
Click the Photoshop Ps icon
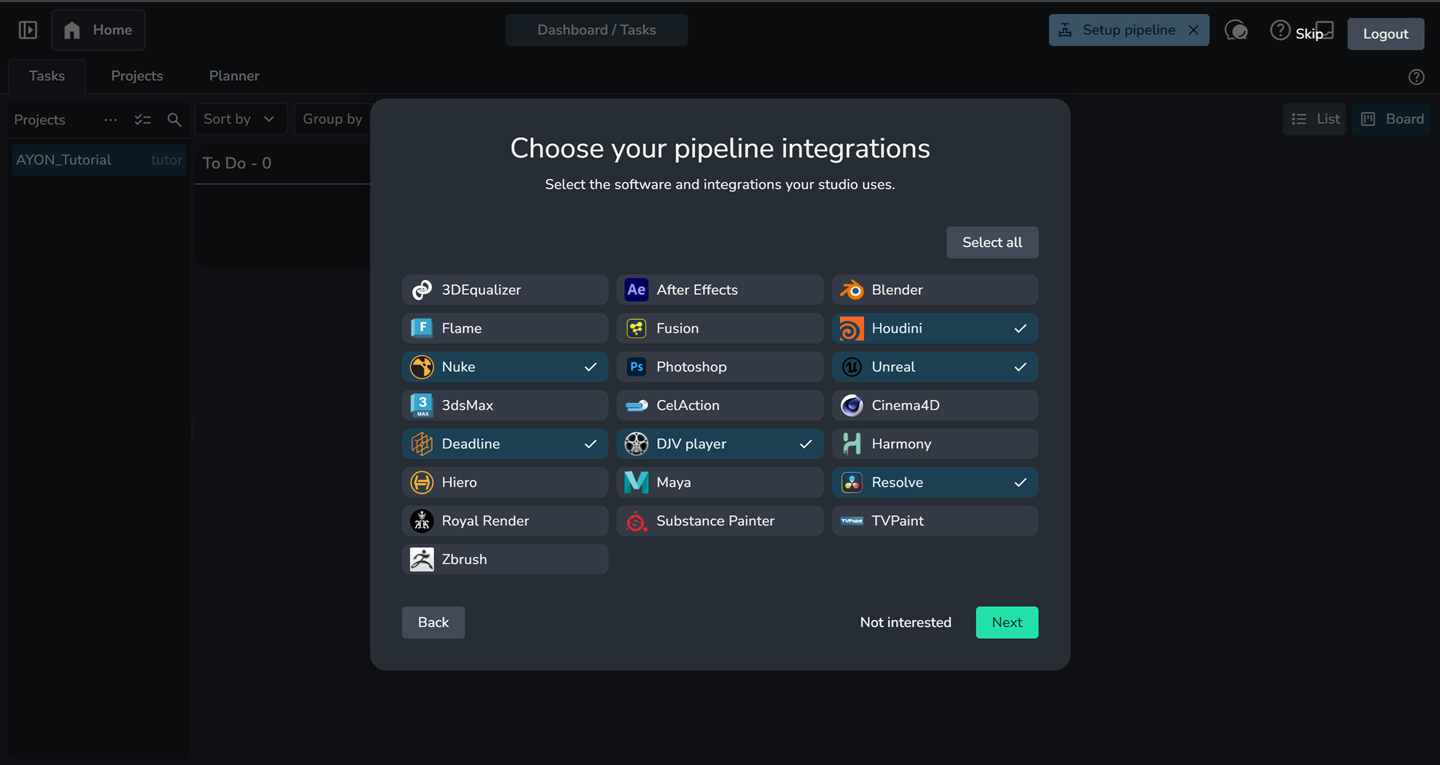(636, 367)
